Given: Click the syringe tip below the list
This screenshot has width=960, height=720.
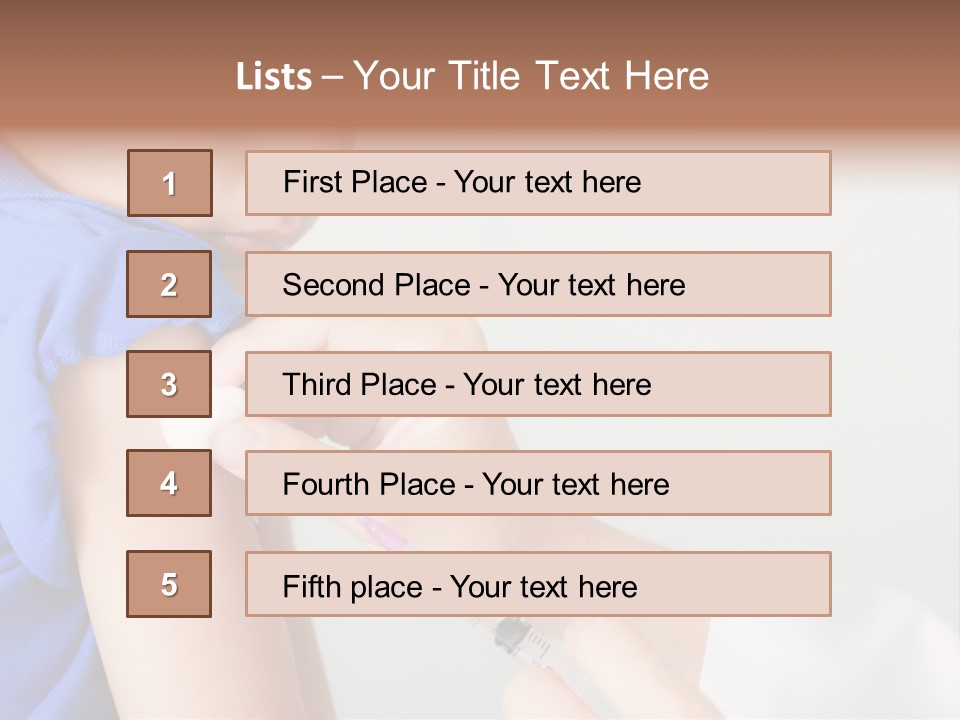Looking at the screenshot, I should [x=509, y=632].
